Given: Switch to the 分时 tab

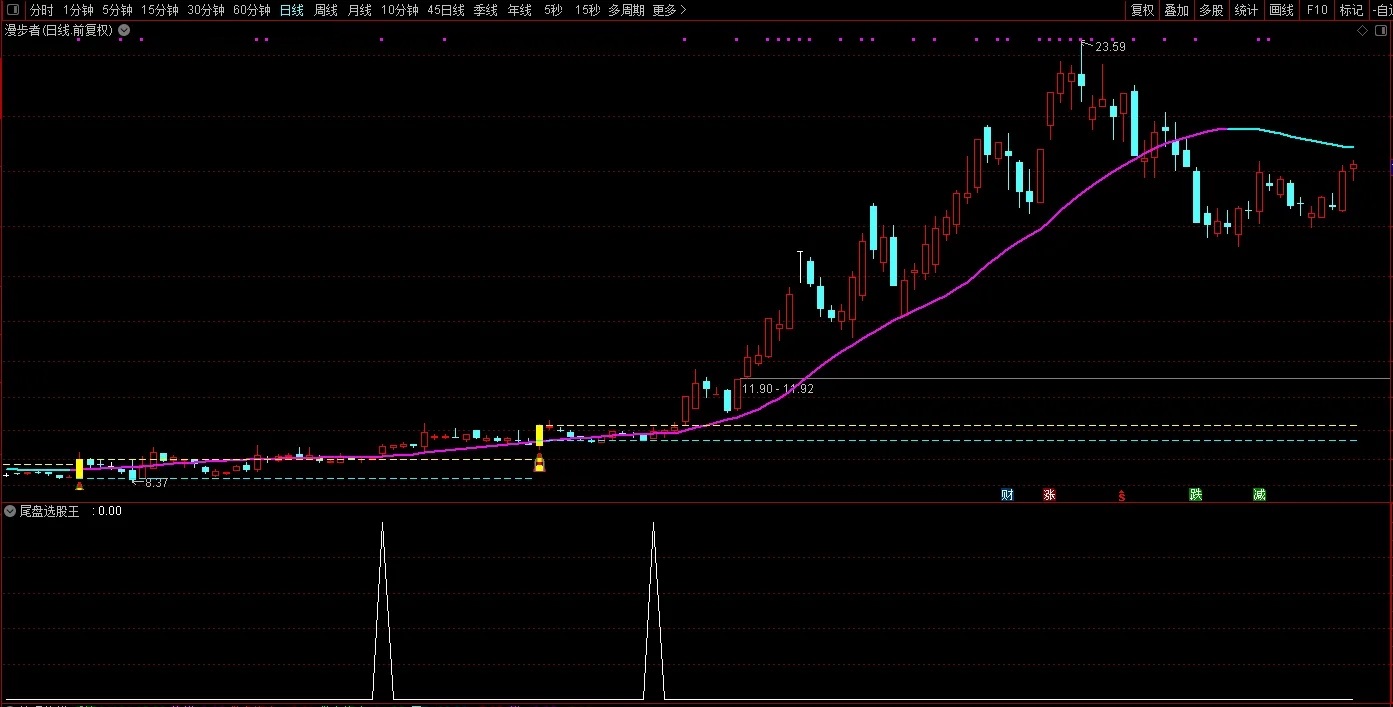Looking at the screenshot, I should [x=41, y=10].
